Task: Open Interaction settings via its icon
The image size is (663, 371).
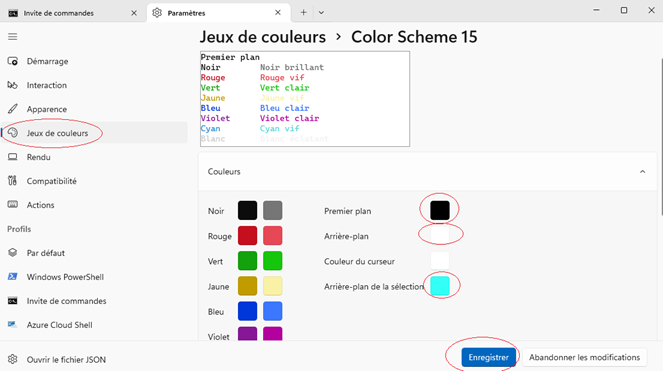Action: 13,85
